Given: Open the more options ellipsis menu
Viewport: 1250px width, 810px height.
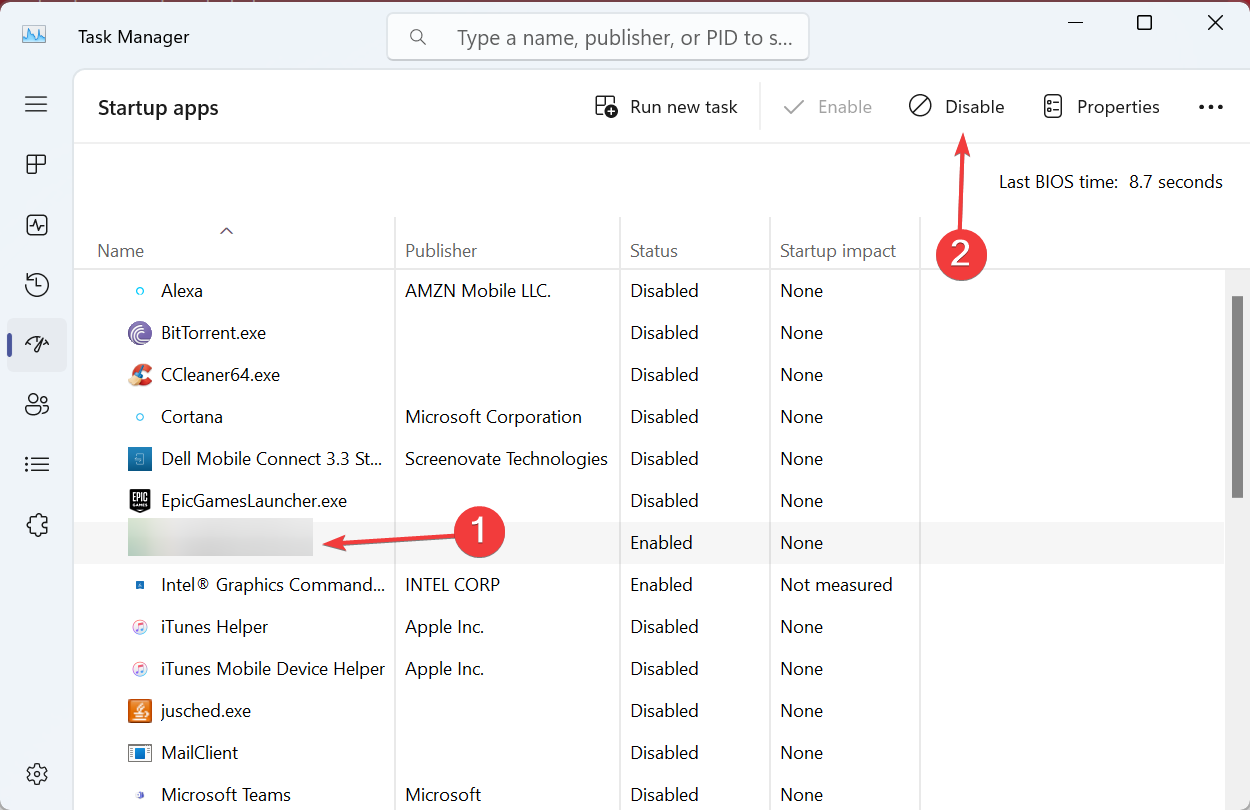Looking at the screenshot, I should click(x=1211, y=107).
